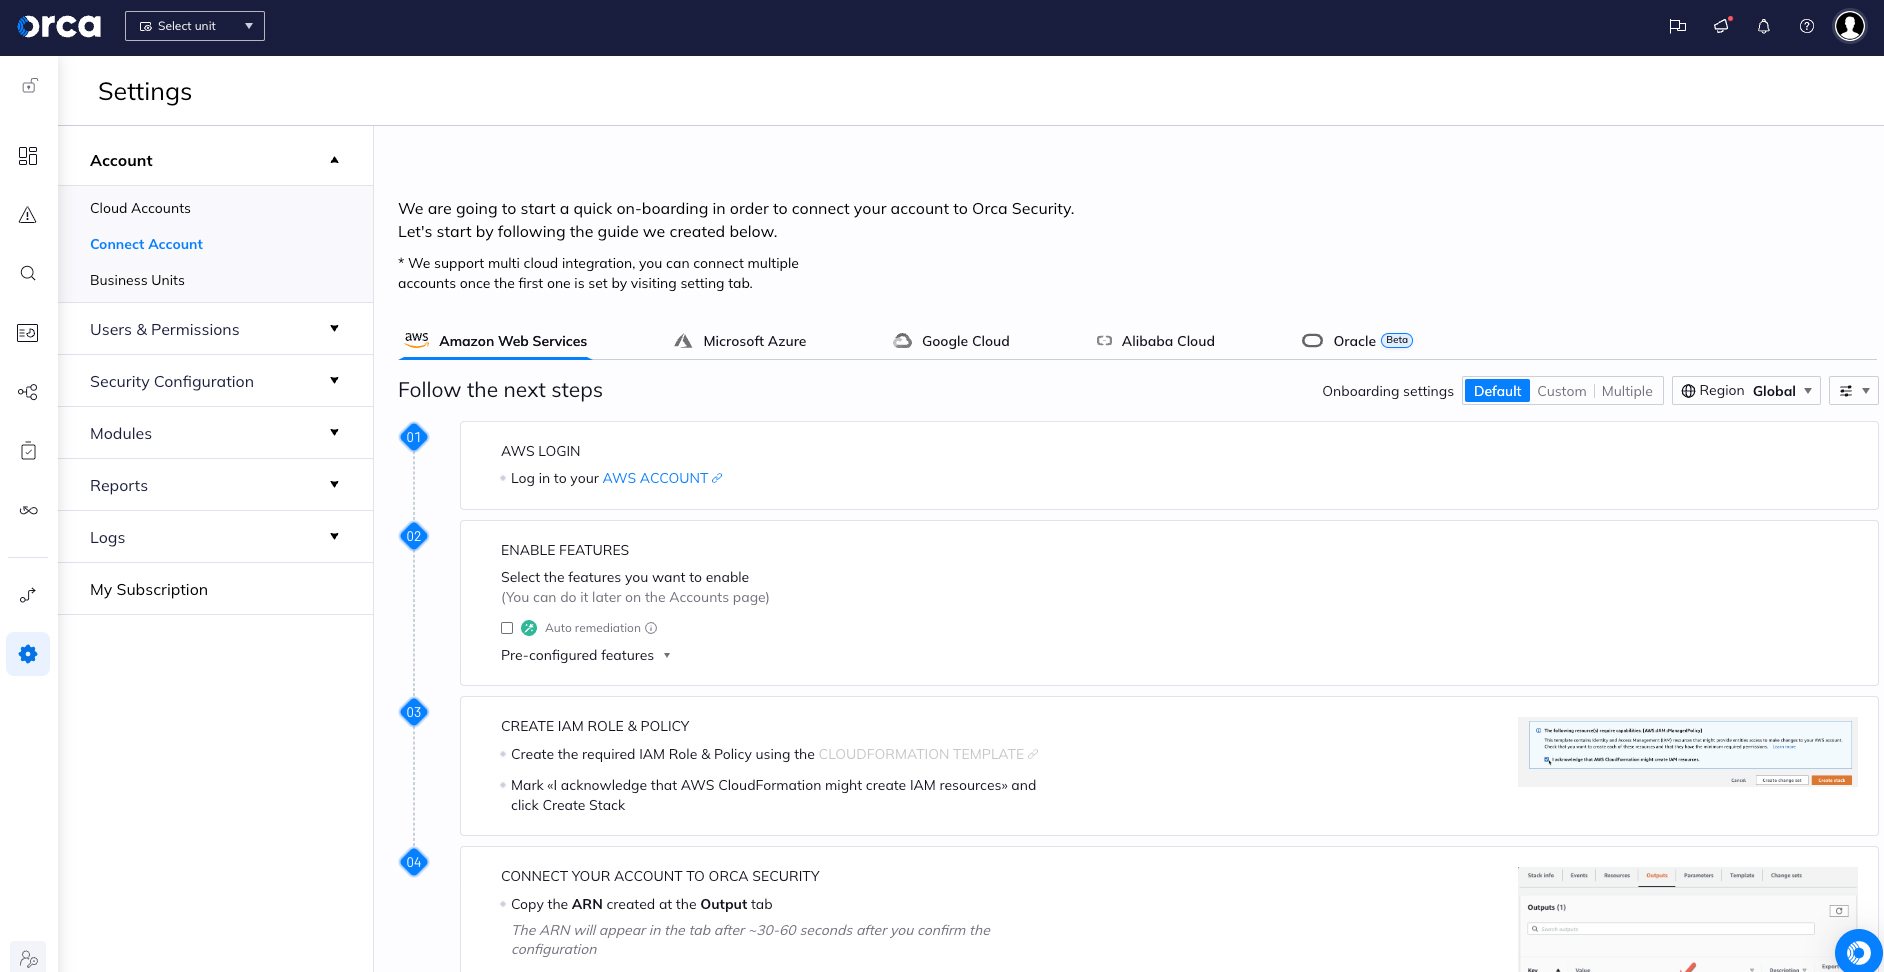Select Multiple onboarding settings mode
The height and width of the screenshot is (972, 1884).
[x=1626, y=390]
